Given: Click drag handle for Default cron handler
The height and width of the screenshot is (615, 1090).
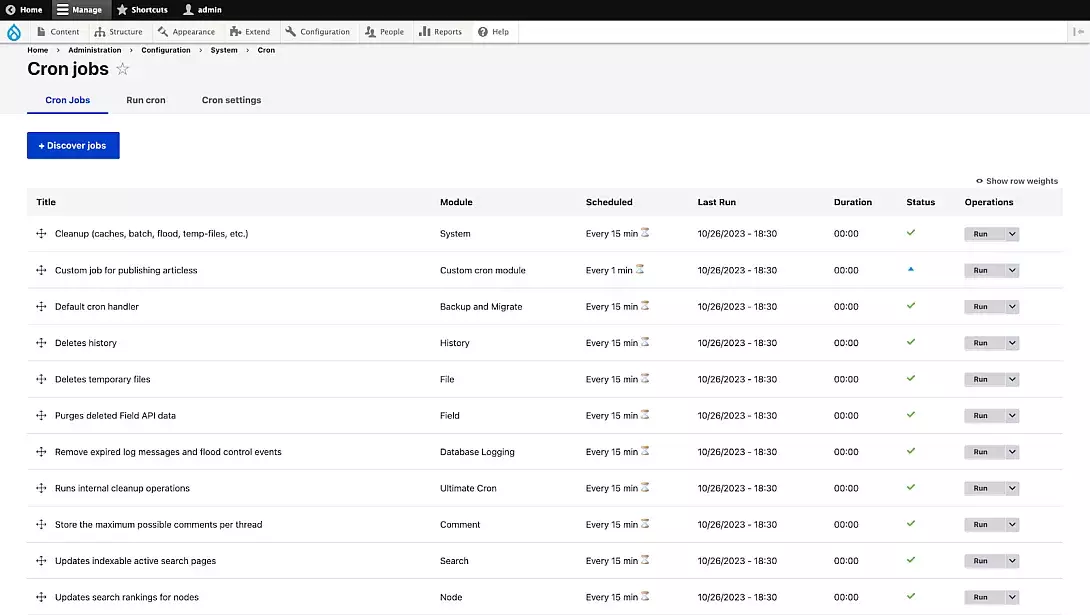Looking at the screenshot, I should (41, 307).
